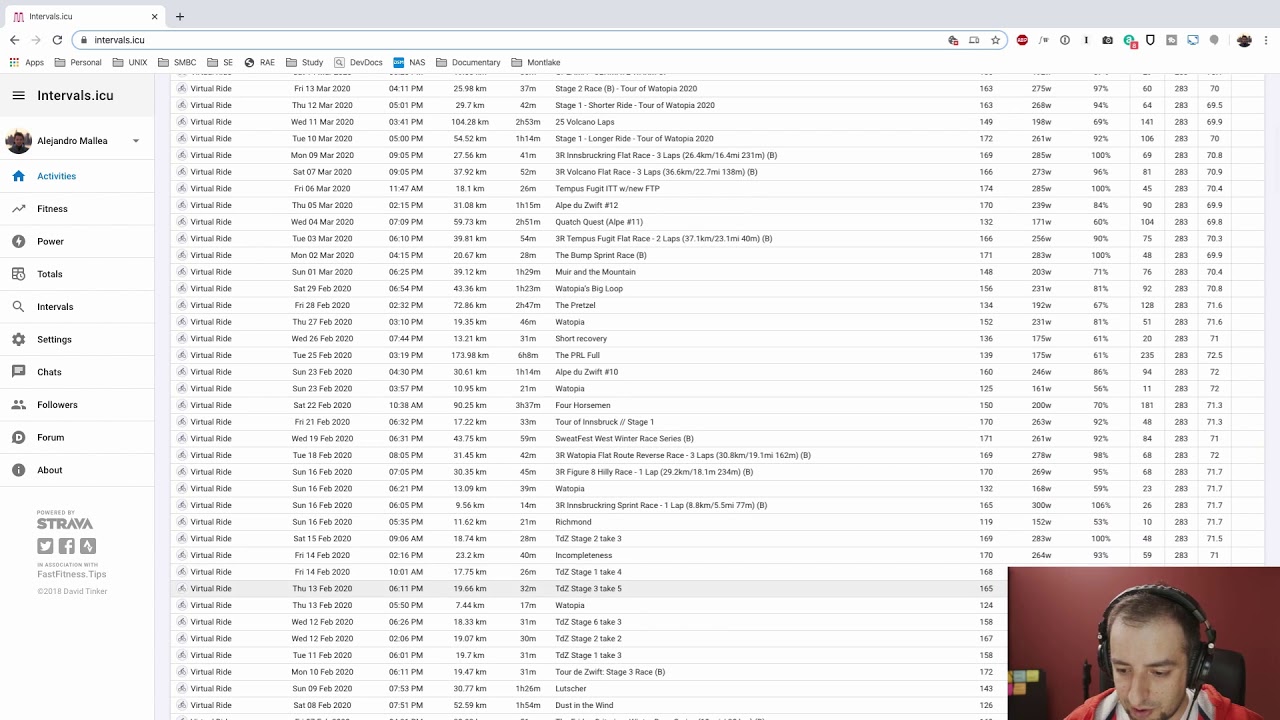The height and width of the screenshot is (720, 1280).
Task: Select the Intervals.icu browser tab
Action: (x=85, y=17)
